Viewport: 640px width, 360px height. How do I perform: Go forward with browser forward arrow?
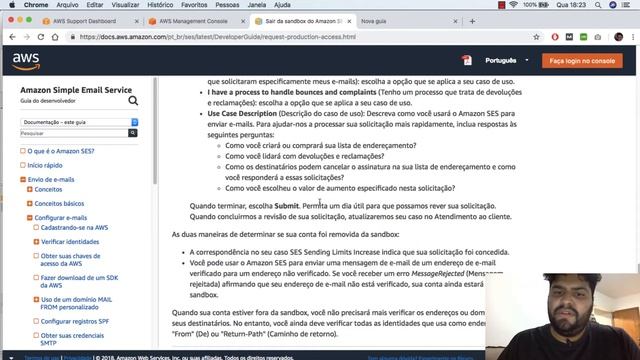click(x=27, y=37)
